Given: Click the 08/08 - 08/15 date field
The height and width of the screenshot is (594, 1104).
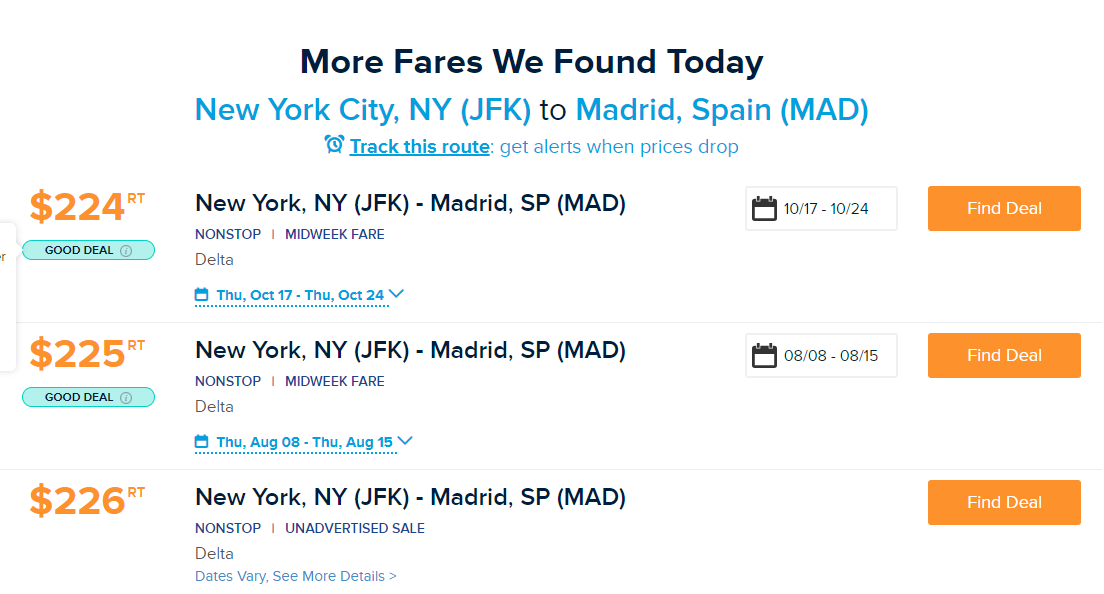Looking at the screenshot, I should tap(830, 356).
